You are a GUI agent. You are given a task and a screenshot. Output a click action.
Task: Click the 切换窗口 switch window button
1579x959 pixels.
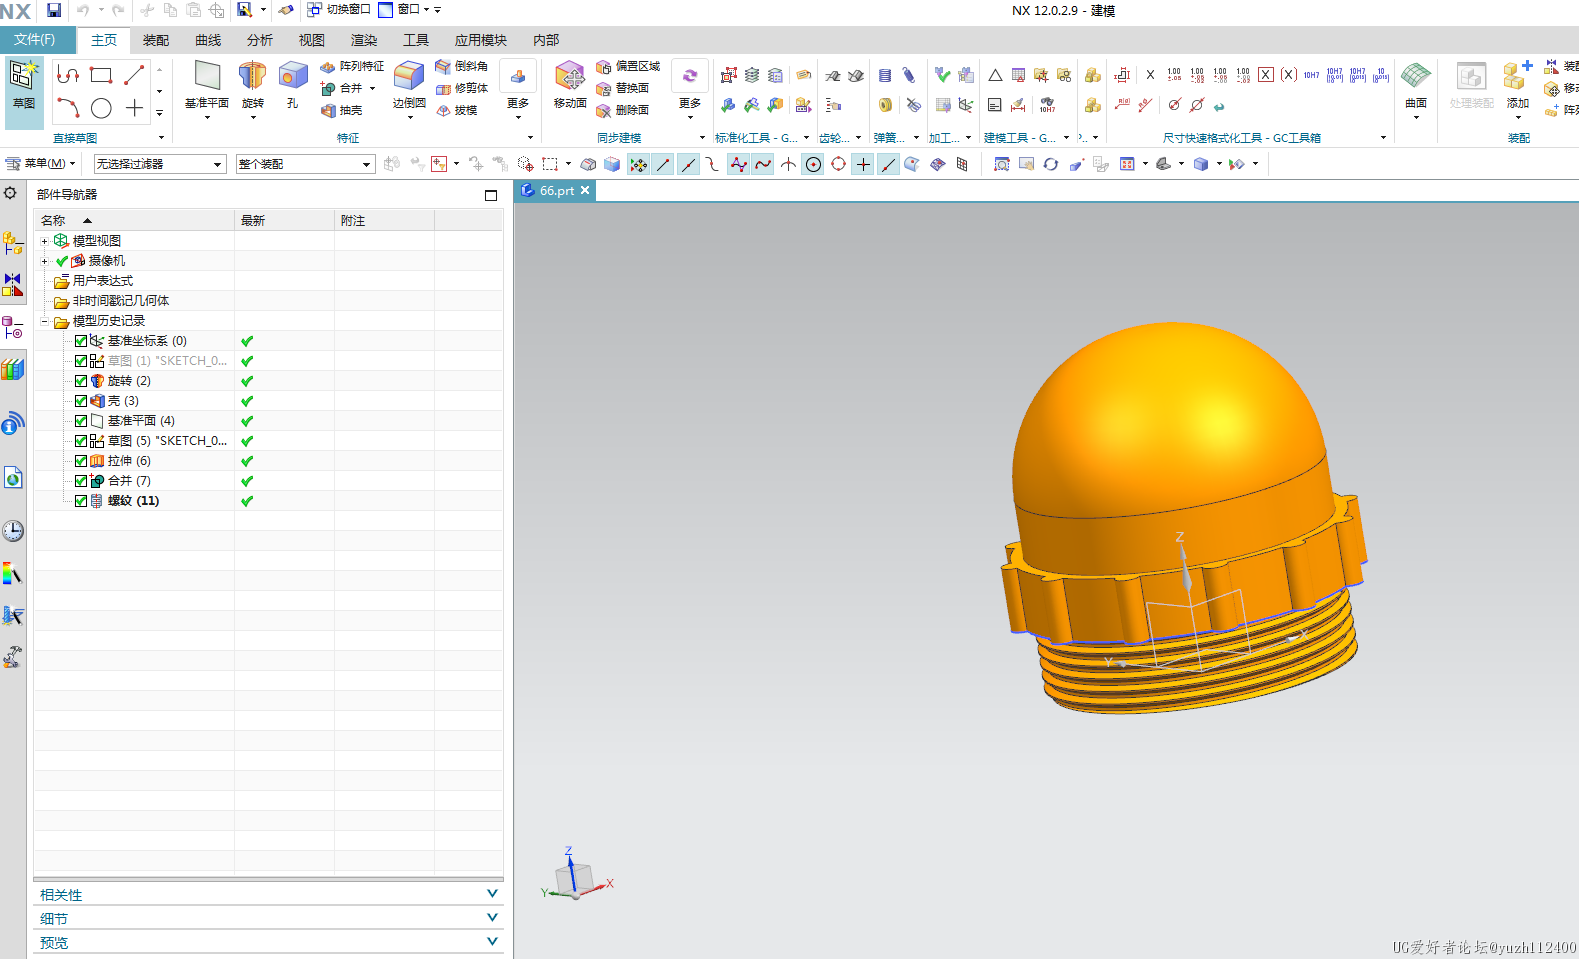[x=339, y=10]
